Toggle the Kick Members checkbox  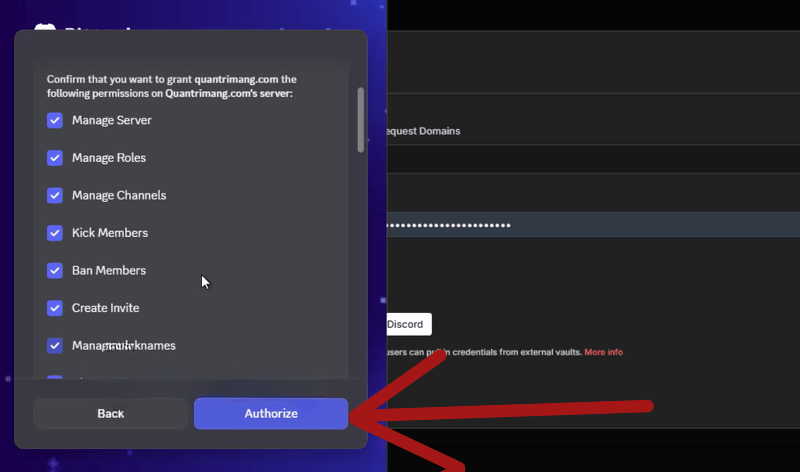click(x=55, y=233)
